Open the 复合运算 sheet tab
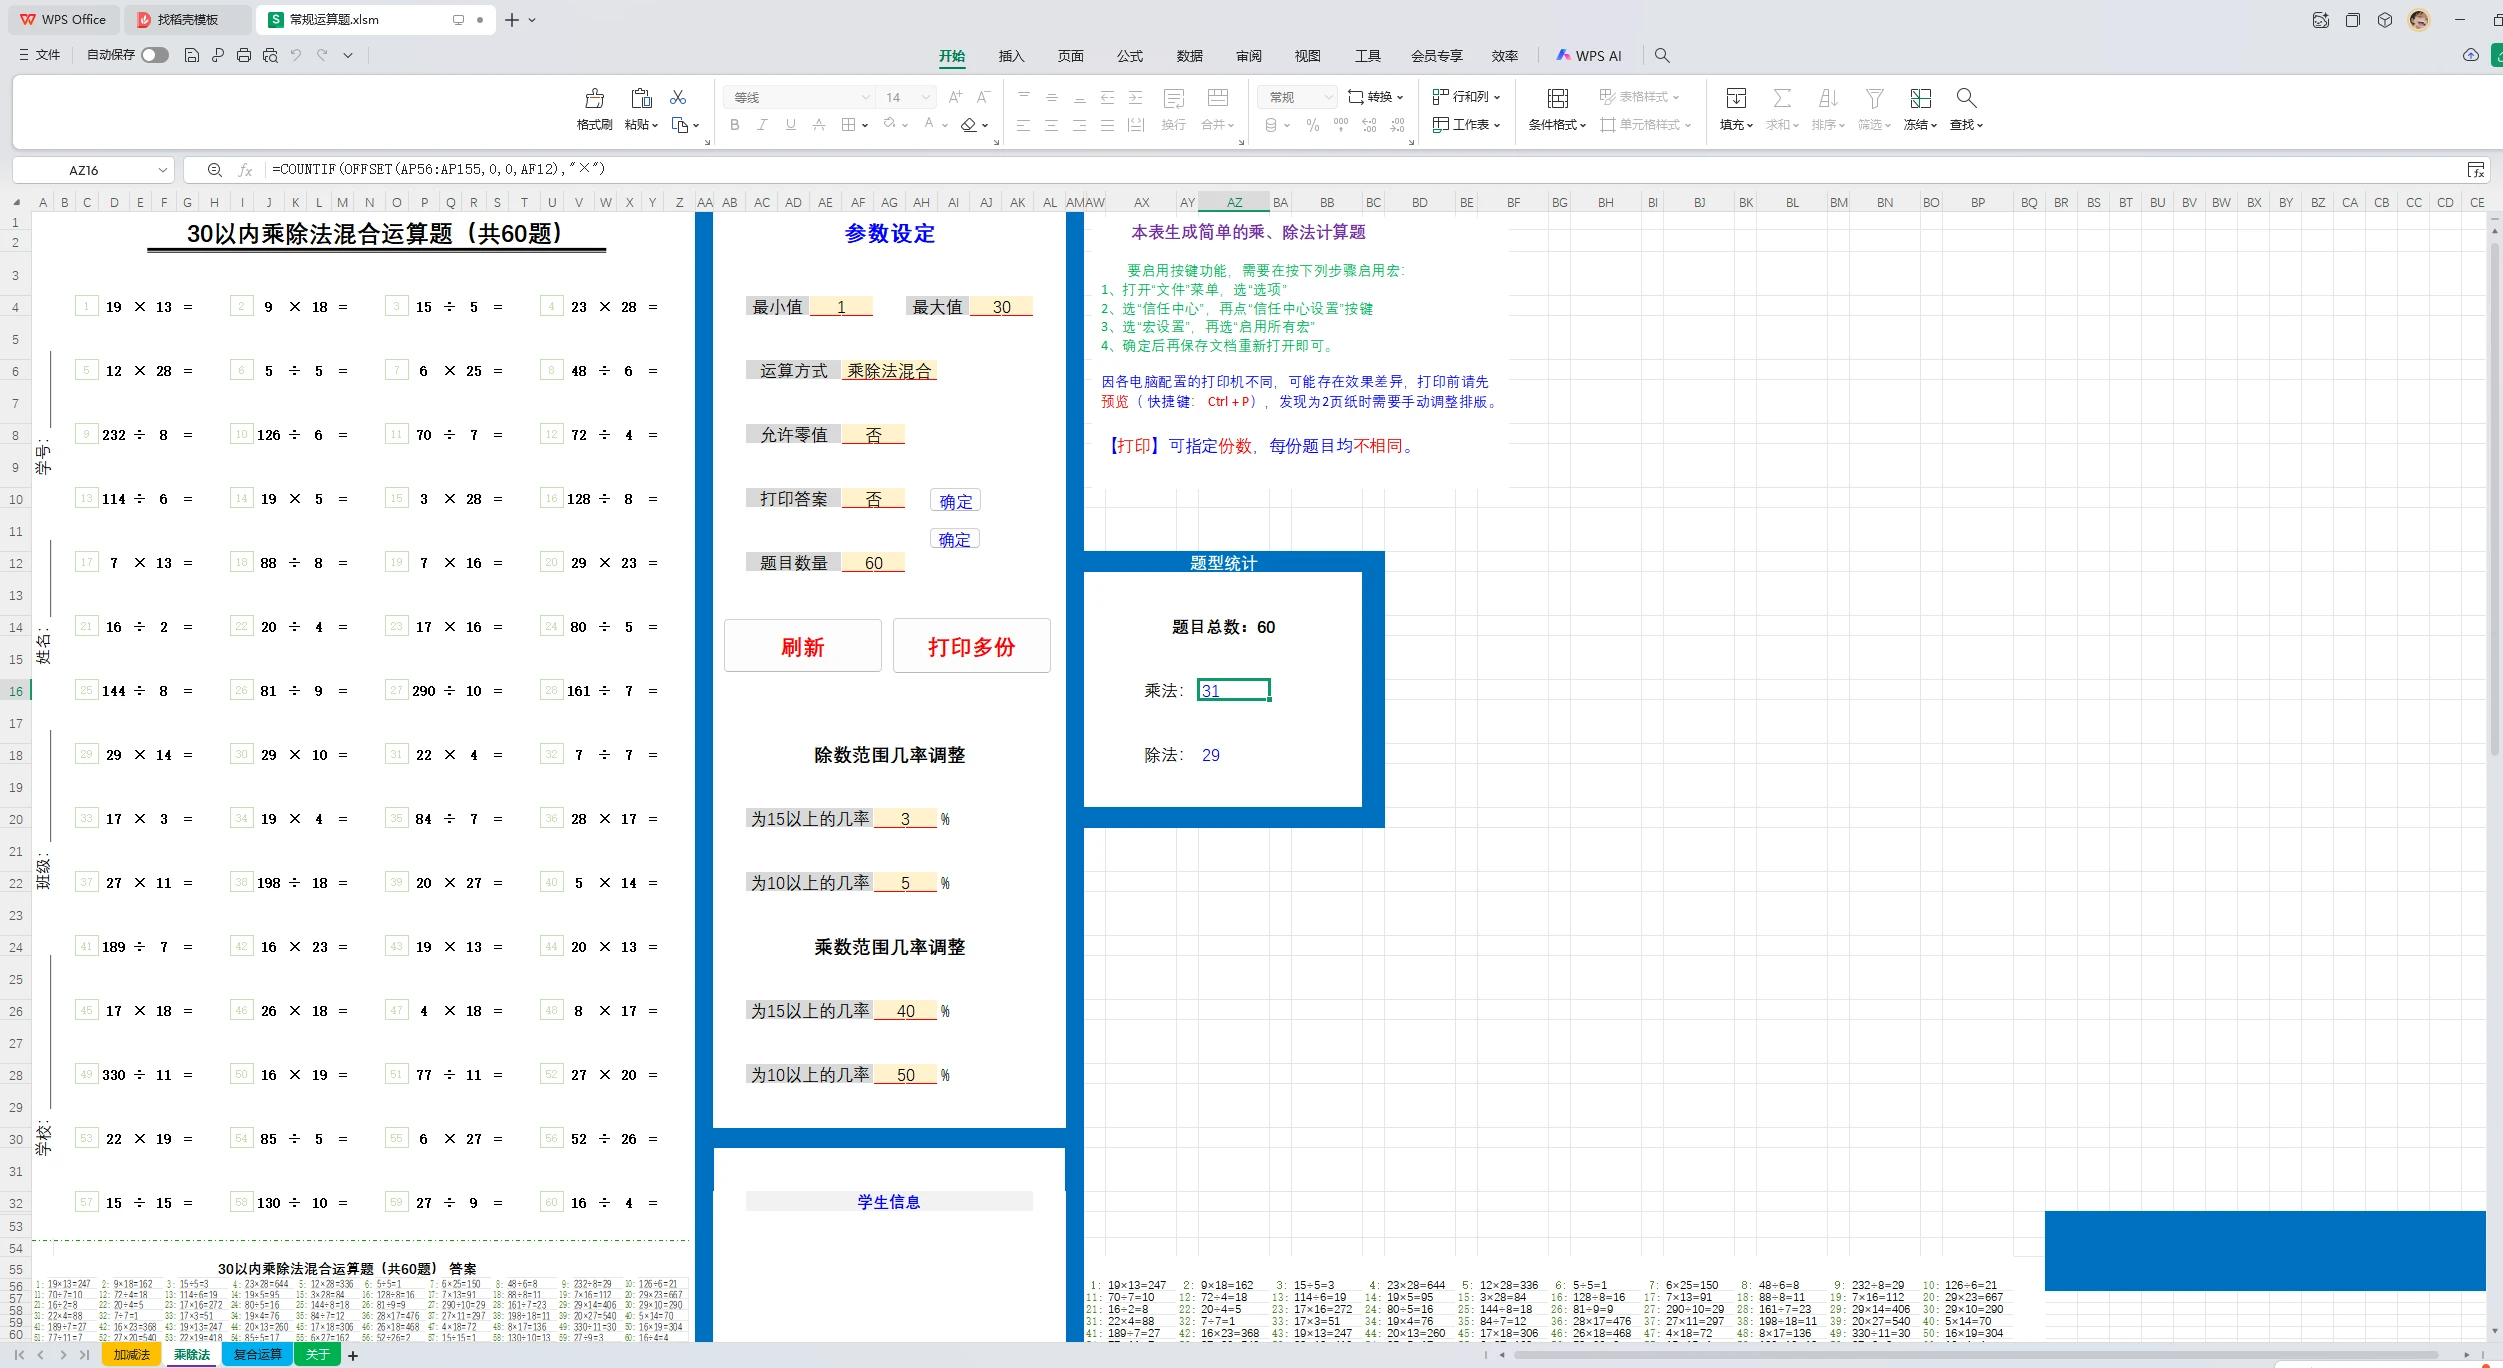The height and width of the screenshot is (1368, 2503). [256, 1354]
